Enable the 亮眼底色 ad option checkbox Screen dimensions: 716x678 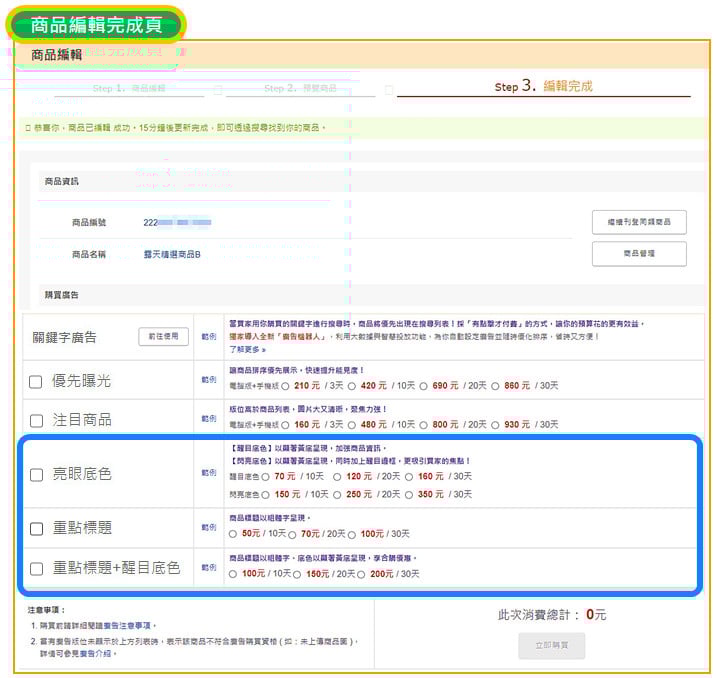36,475
